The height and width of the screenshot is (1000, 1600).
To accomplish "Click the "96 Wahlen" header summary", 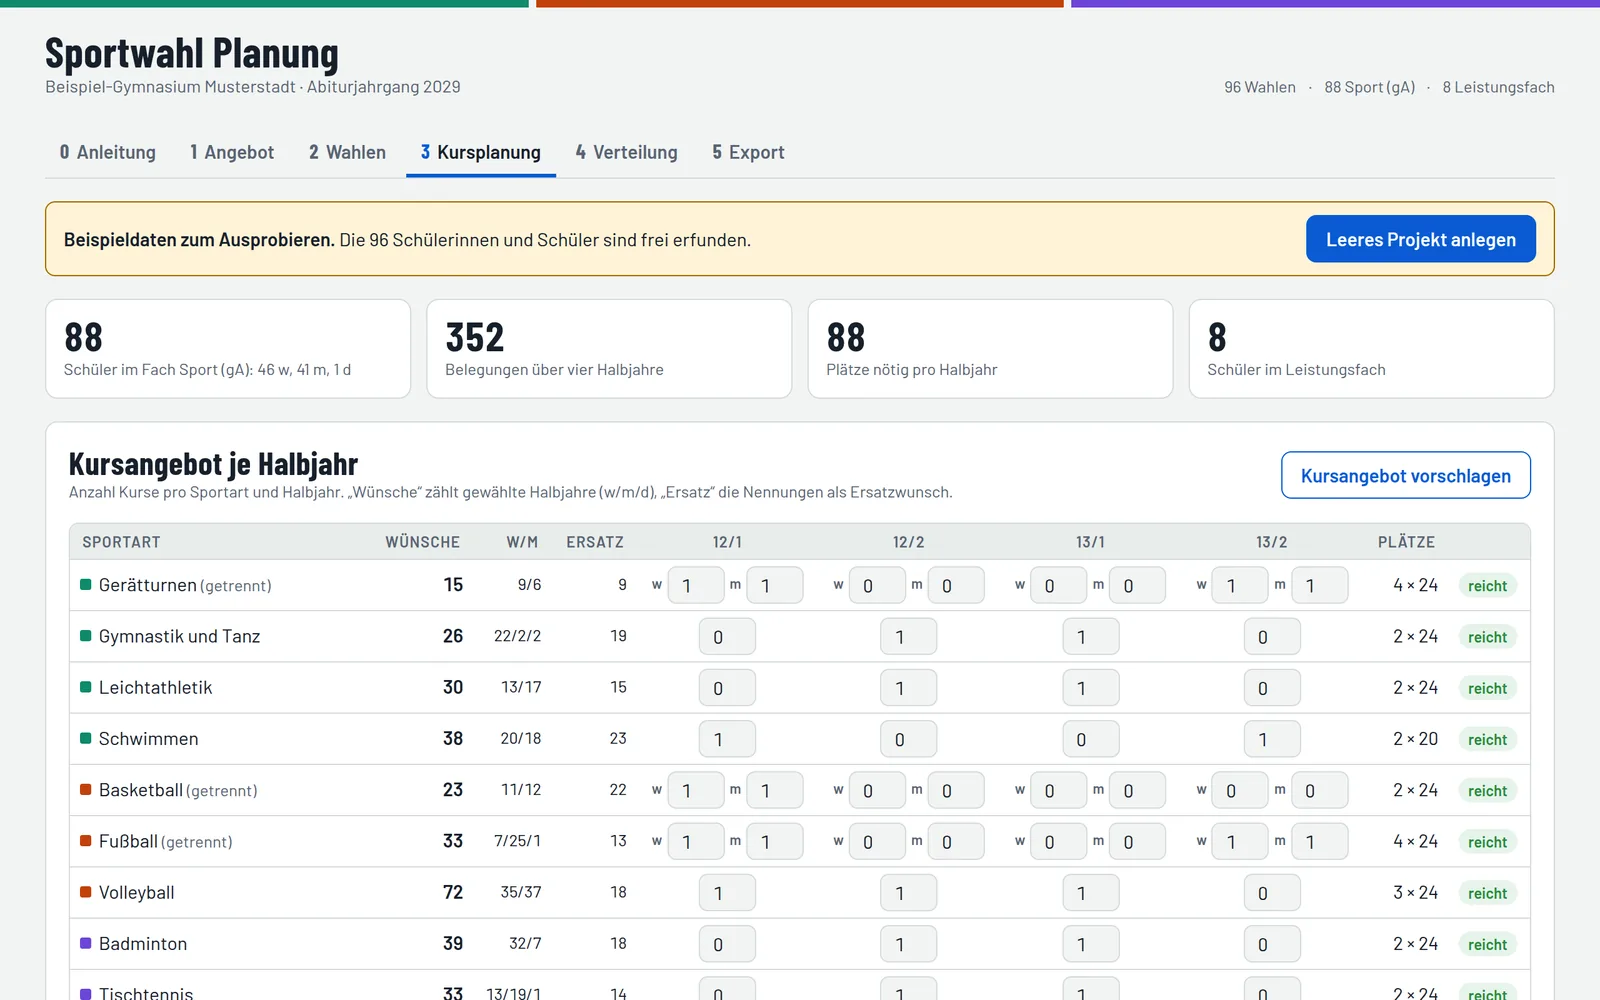I will click(1259, 87).
